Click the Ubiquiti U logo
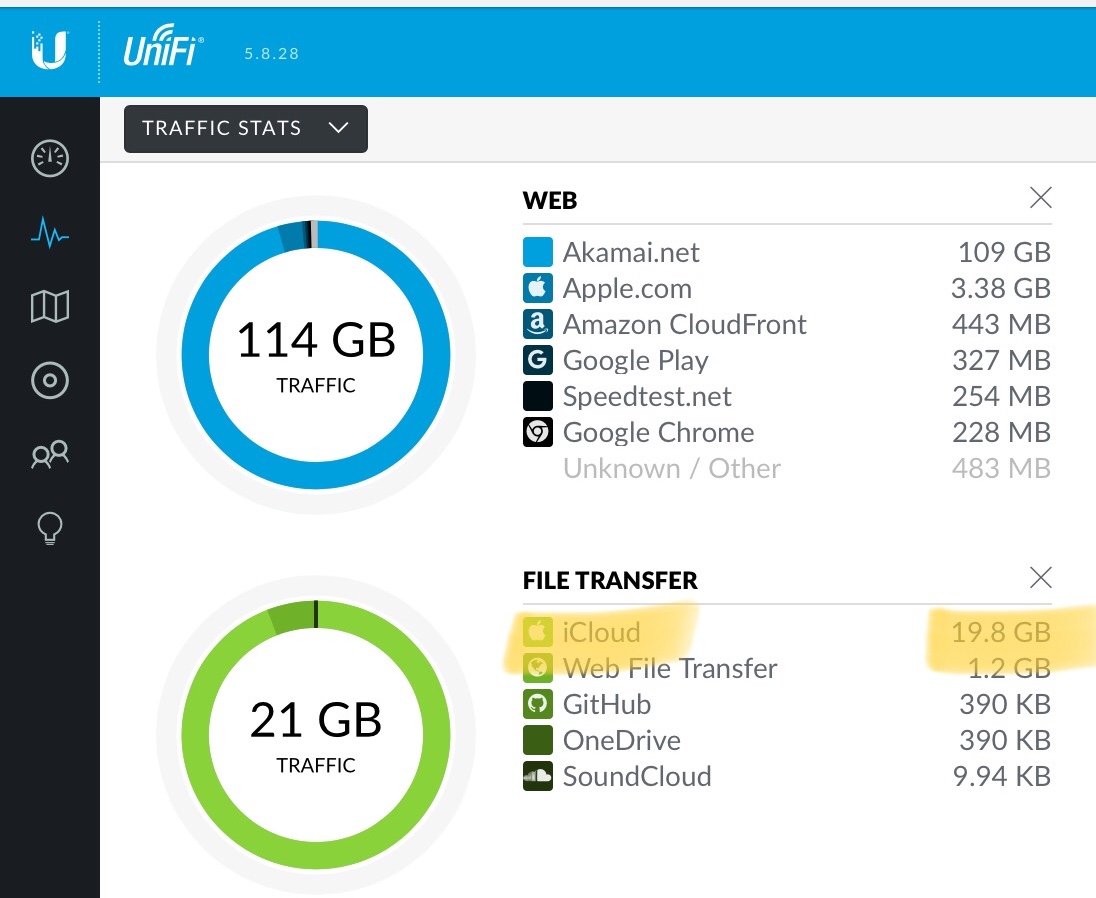Image resolution: width=1096 pixels, height=898 pixels. coord(49,50)
